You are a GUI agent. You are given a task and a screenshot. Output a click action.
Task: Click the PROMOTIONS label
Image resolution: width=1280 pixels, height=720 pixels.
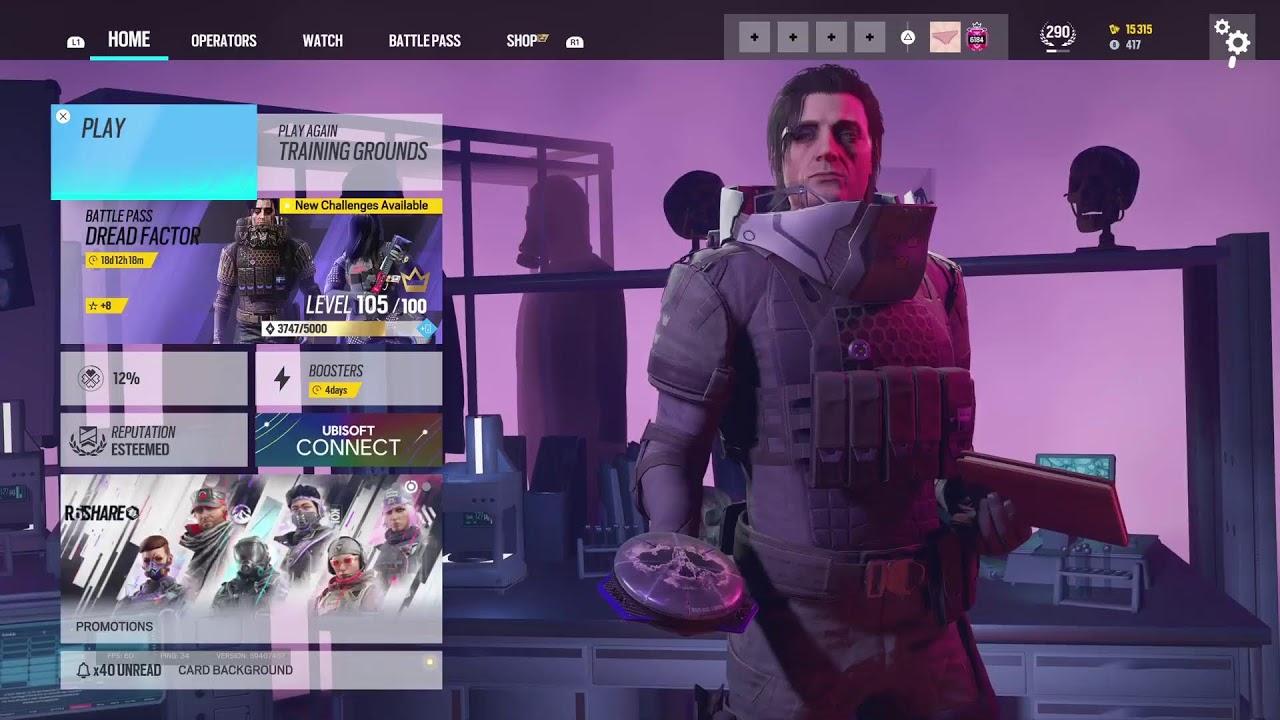click(x=114, y=626)
